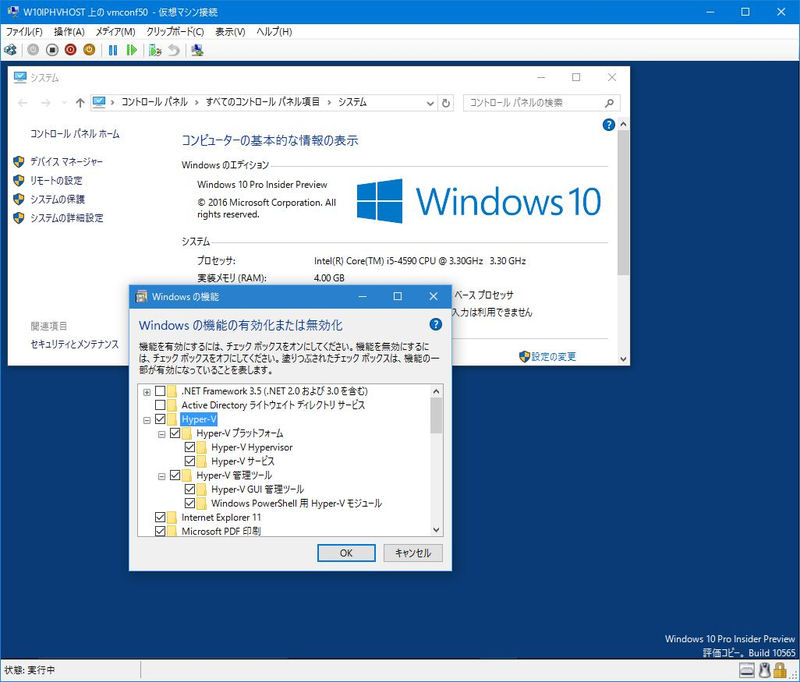Image resolution: width=800 pixels, height=682 pixels.
Task: Open the クリップボード(C) menu
Action: point(175,32)
